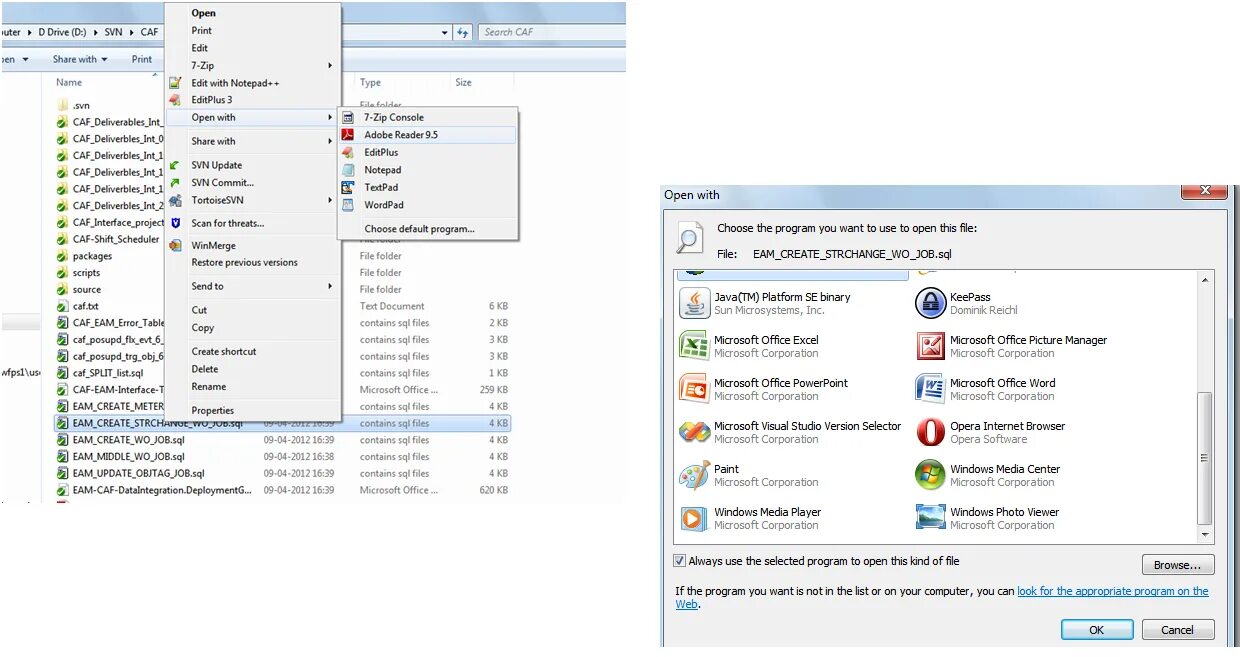
Task: Choose WordPad icon from submenu
Action: coord(348,205)
